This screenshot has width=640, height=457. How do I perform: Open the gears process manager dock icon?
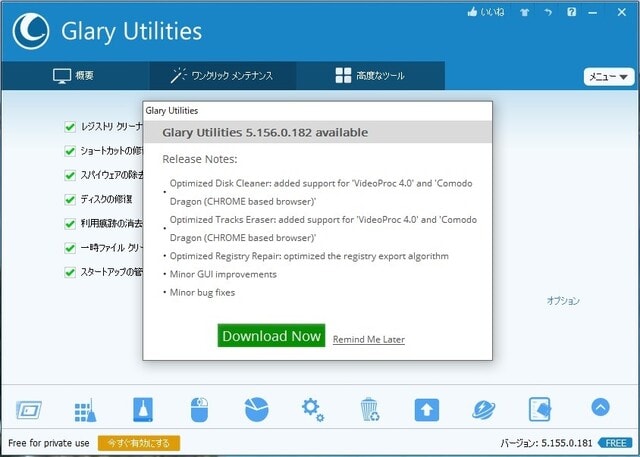313,410
